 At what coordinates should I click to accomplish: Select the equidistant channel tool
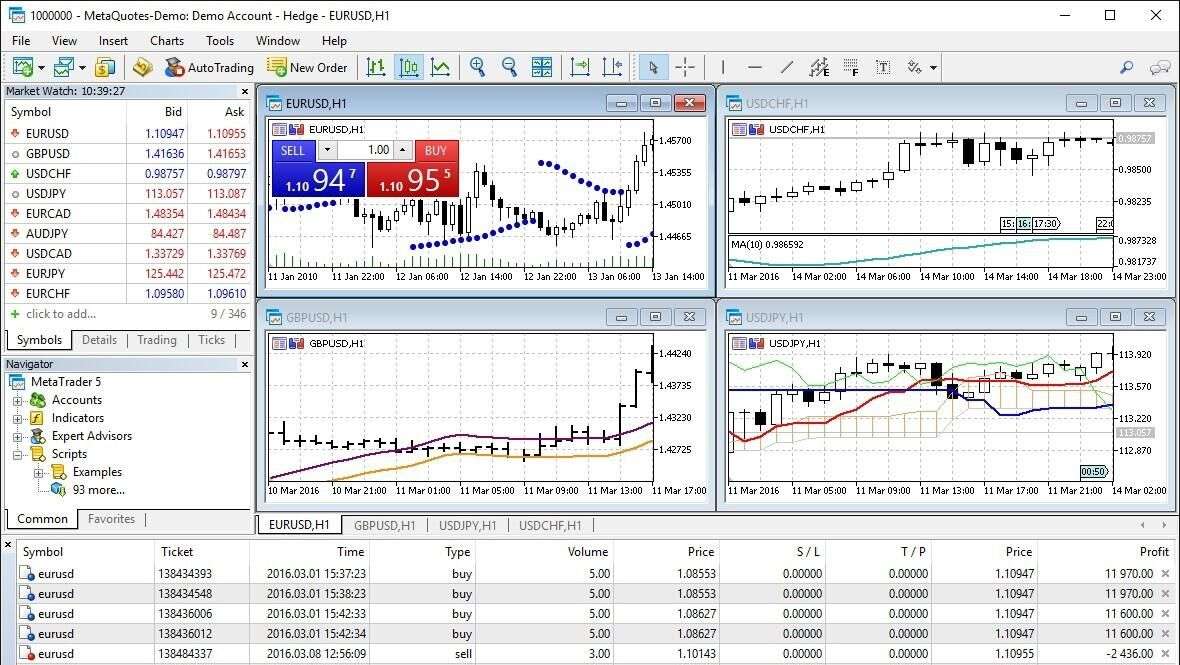pos(819,68)
